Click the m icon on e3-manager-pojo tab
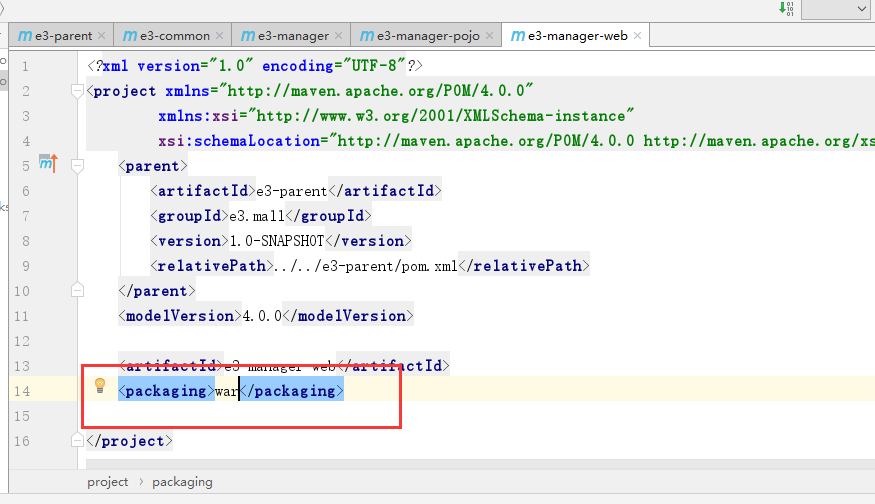This screenshot has width=875, height=504. [367, 36]
